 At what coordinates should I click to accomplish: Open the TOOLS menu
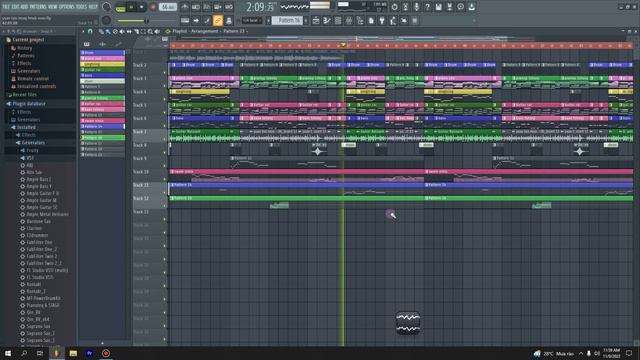coord(82,7)
